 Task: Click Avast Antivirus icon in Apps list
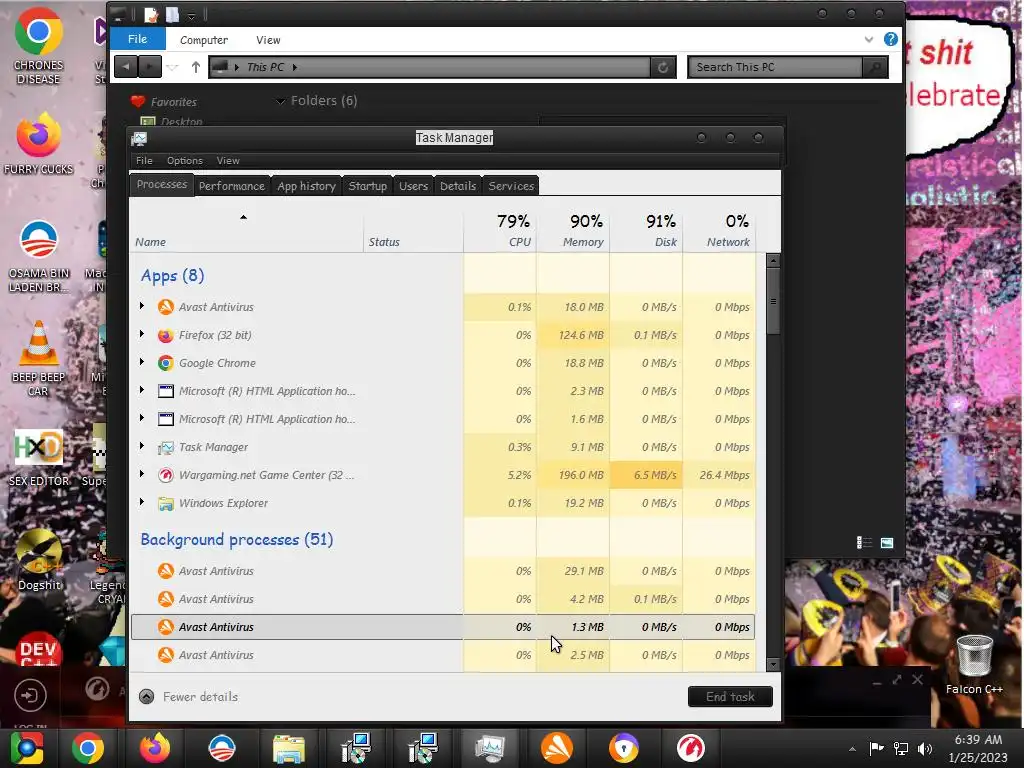(x=166, y=306)
